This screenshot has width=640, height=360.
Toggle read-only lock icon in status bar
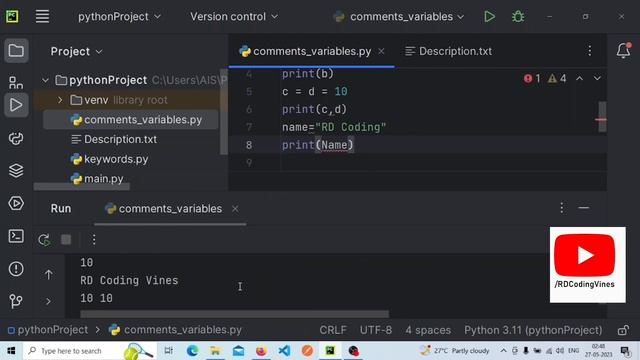pyautogui.click(x=623, y=330)
